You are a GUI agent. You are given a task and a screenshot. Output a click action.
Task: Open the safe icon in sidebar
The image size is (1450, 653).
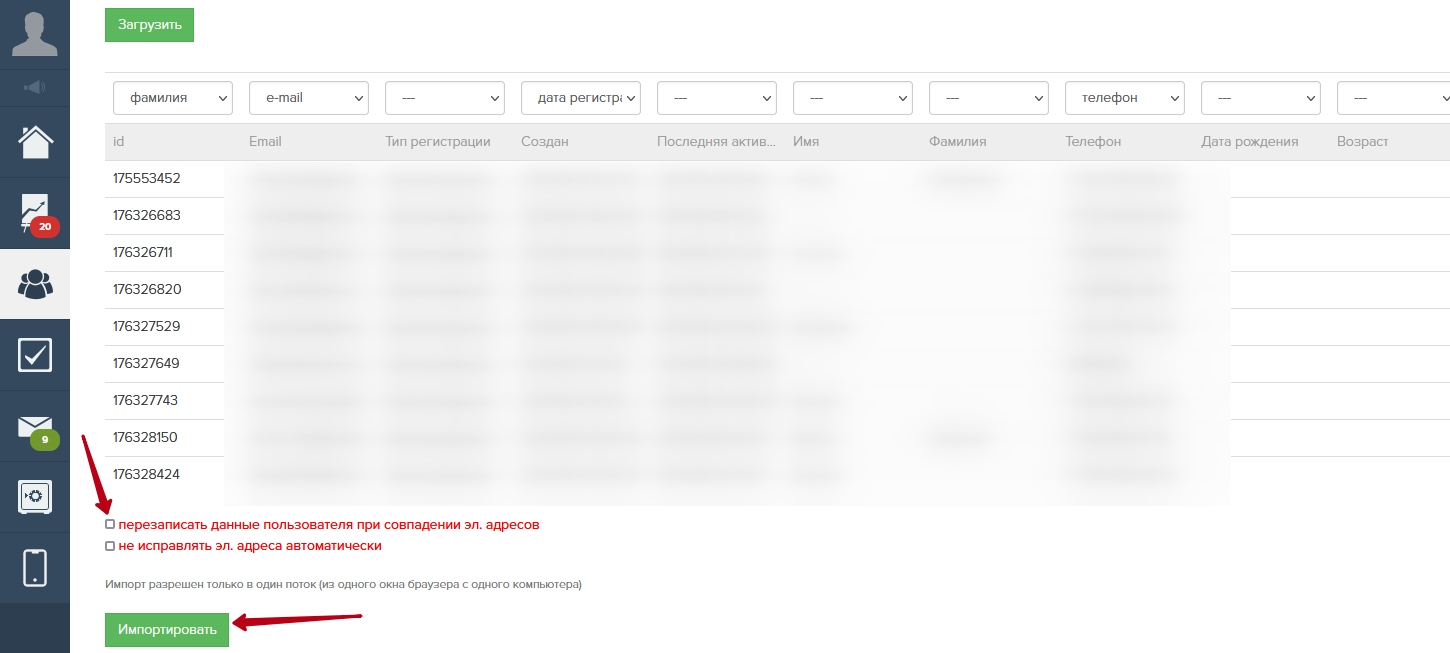coord(35,497)
